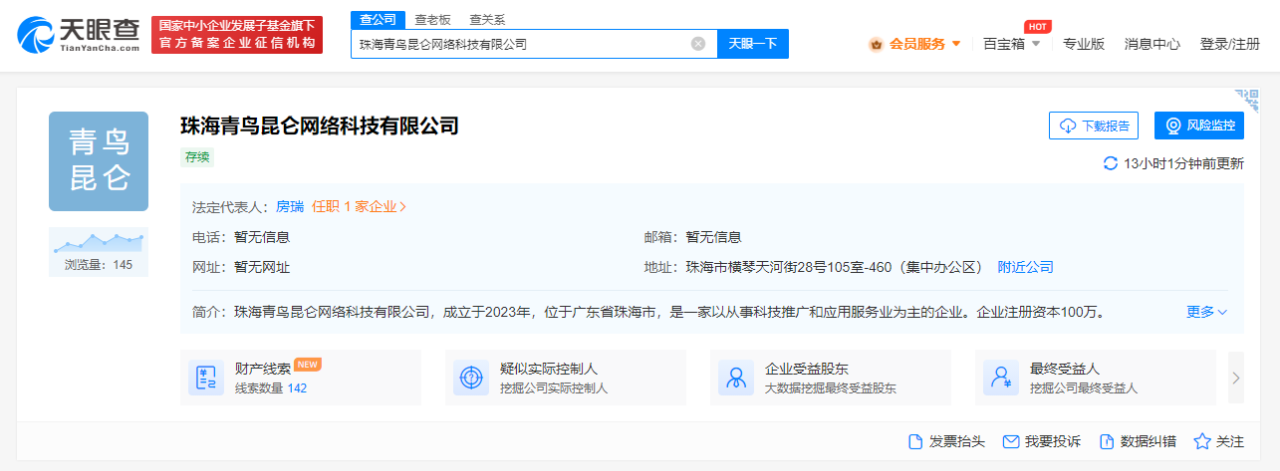This screenshot has height=471, width=1280.
Task: Click the 附近公司 link
Action: 1026,267
